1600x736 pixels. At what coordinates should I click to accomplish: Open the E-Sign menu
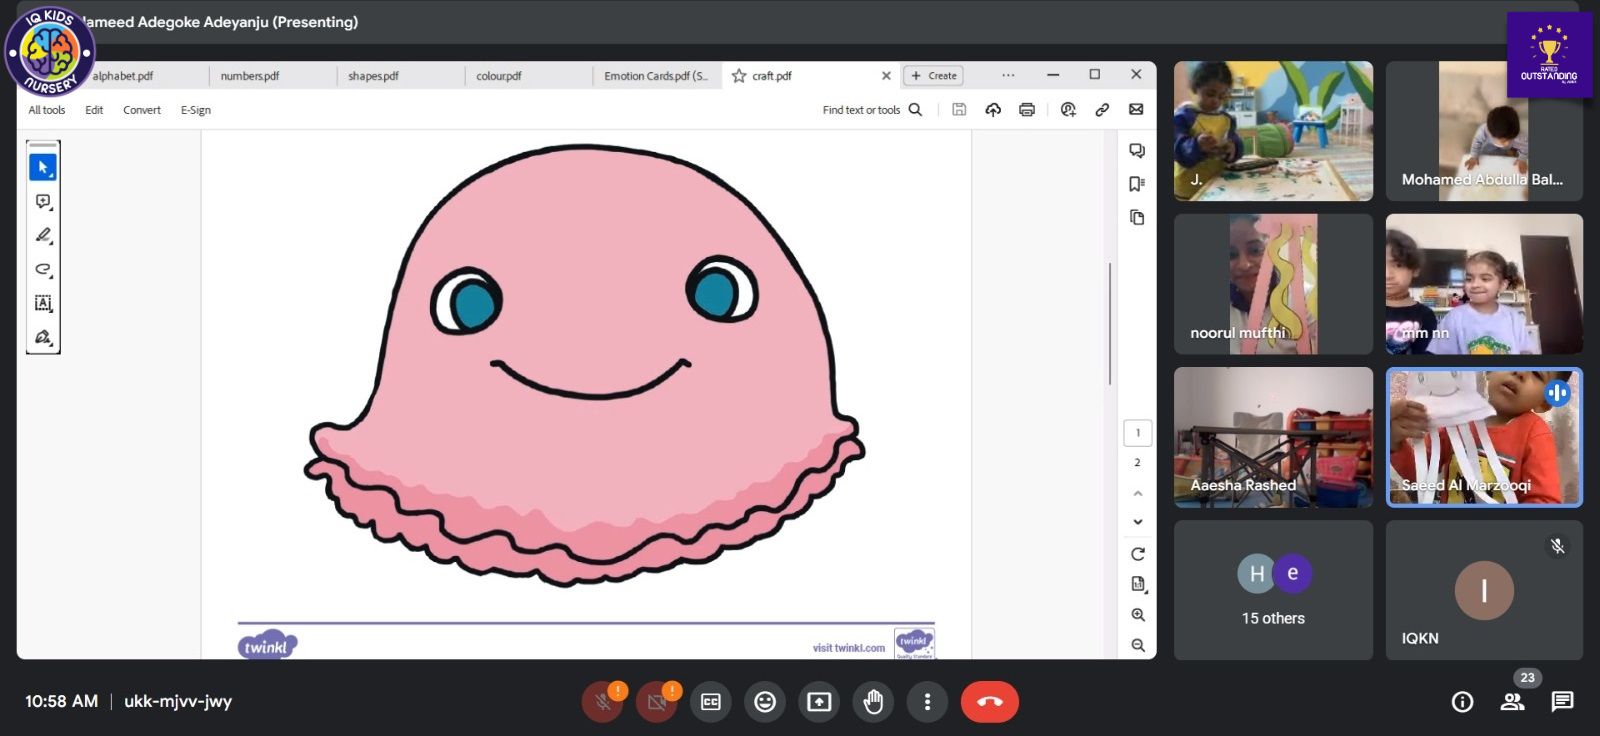[196, 110]
